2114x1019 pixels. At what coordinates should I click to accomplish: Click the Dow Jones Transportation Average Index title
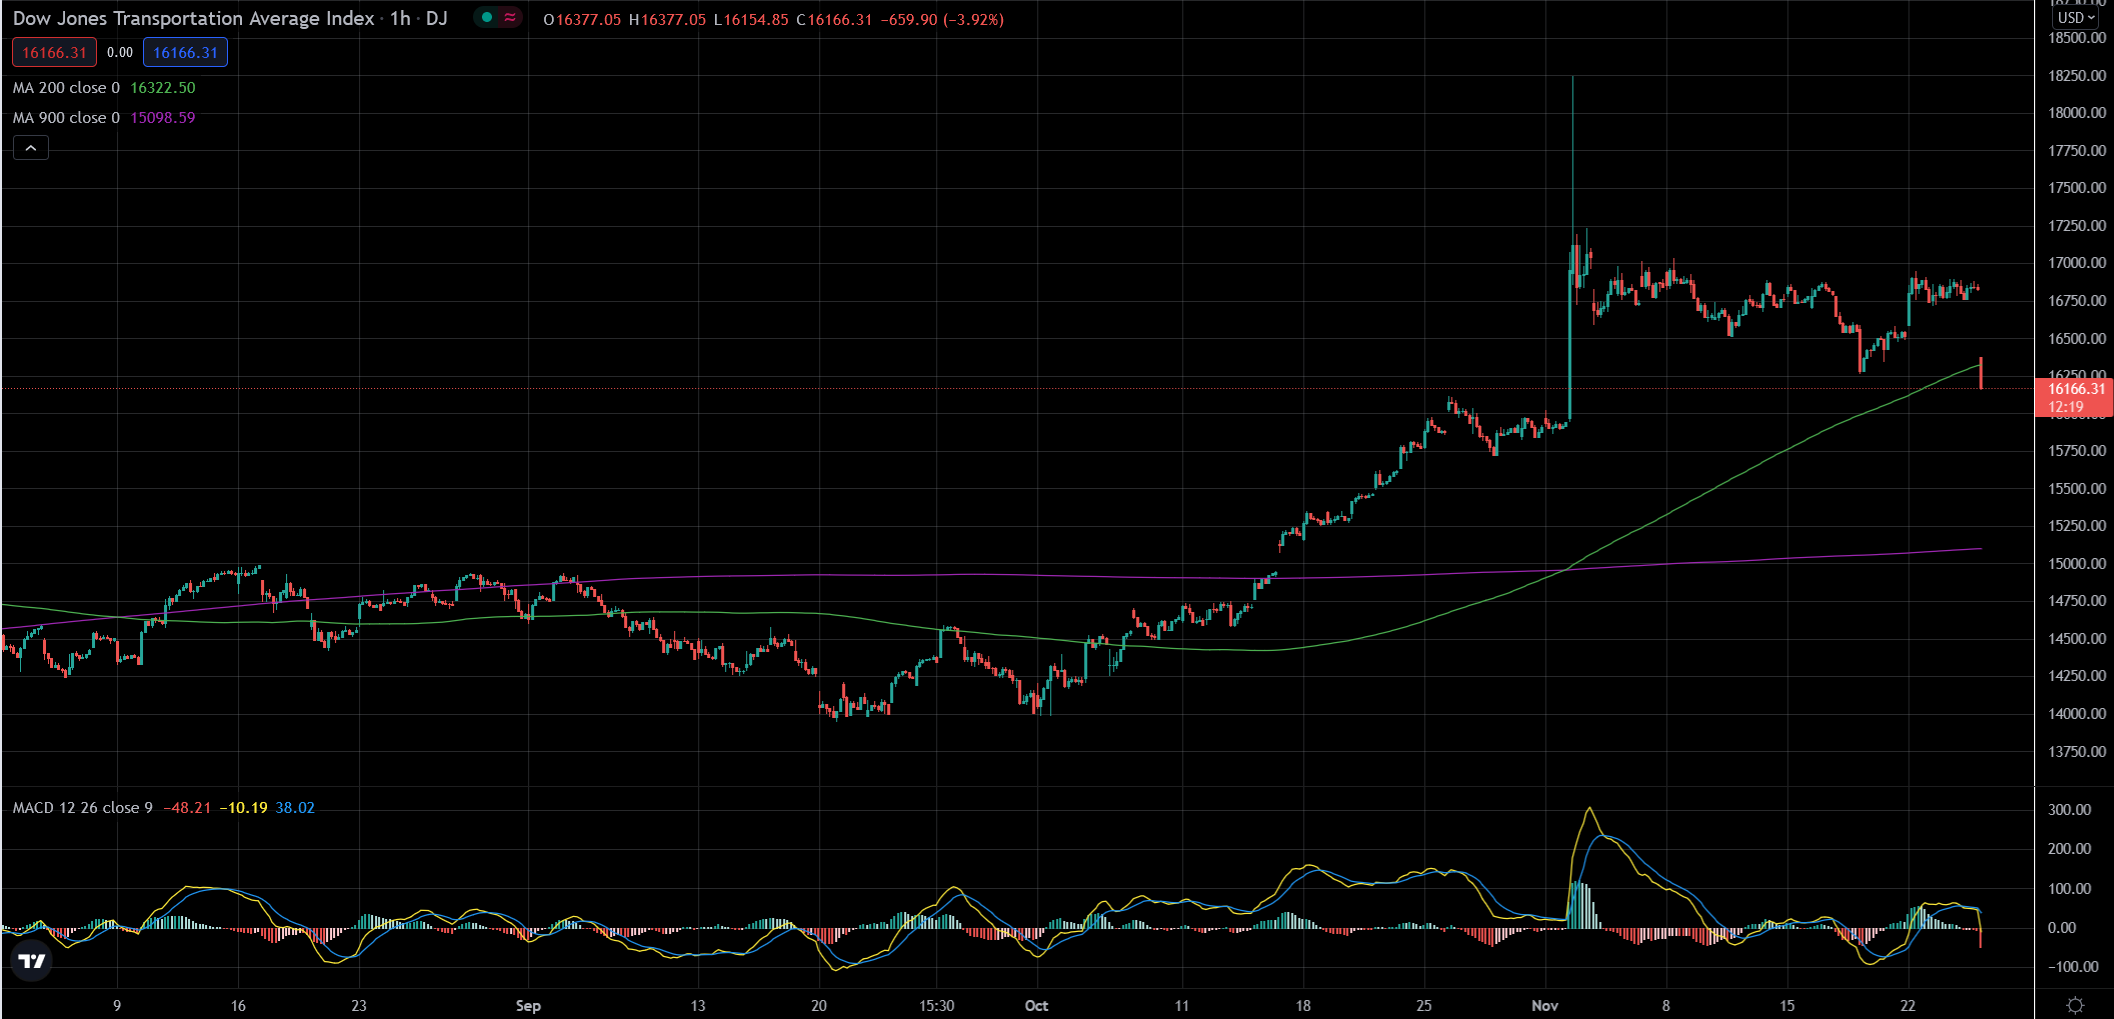(193, 18)
